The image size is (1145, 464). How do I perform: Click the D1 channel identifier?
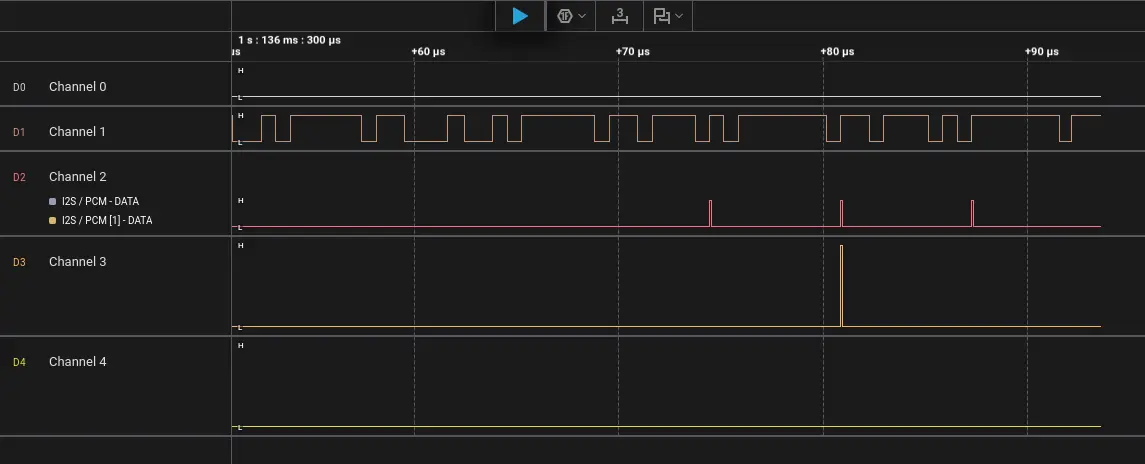point(19,132)
